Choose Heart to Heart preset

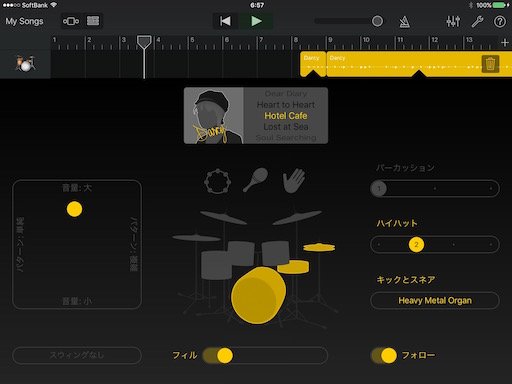point(286,105)
